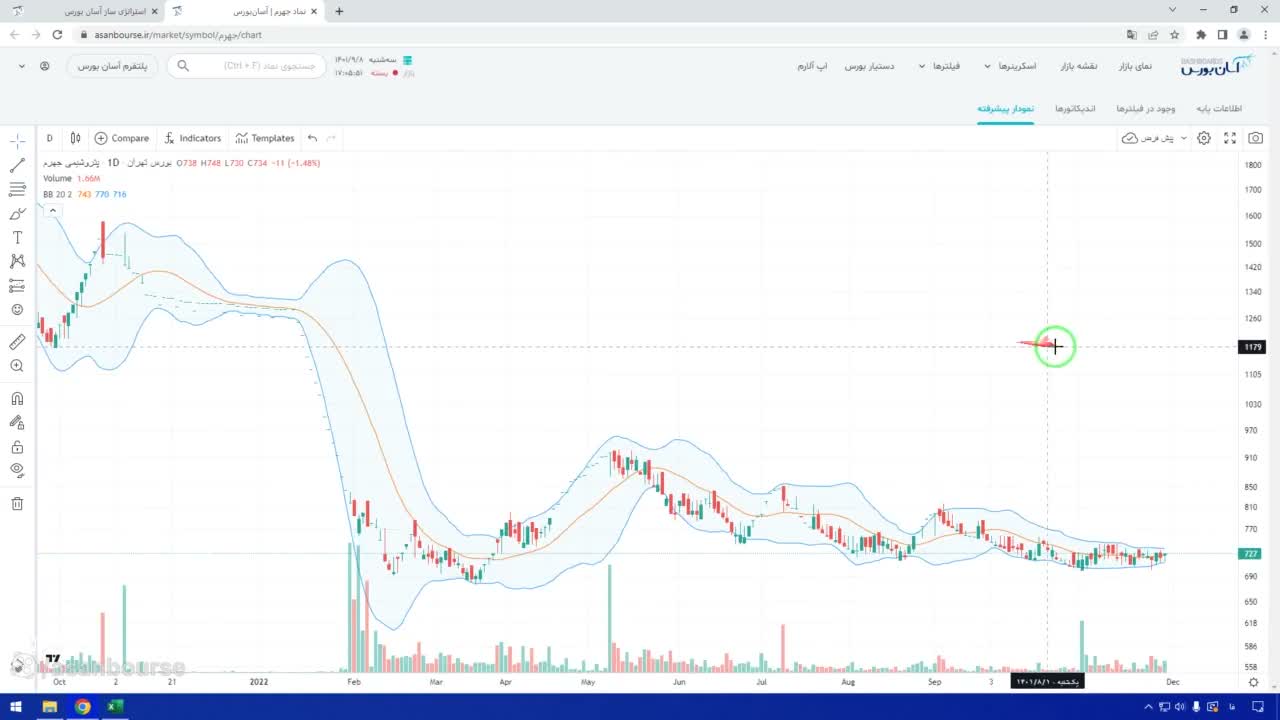
Task: Open chart settings gear
Action: pyautogui.click(x=1204, y=138)
